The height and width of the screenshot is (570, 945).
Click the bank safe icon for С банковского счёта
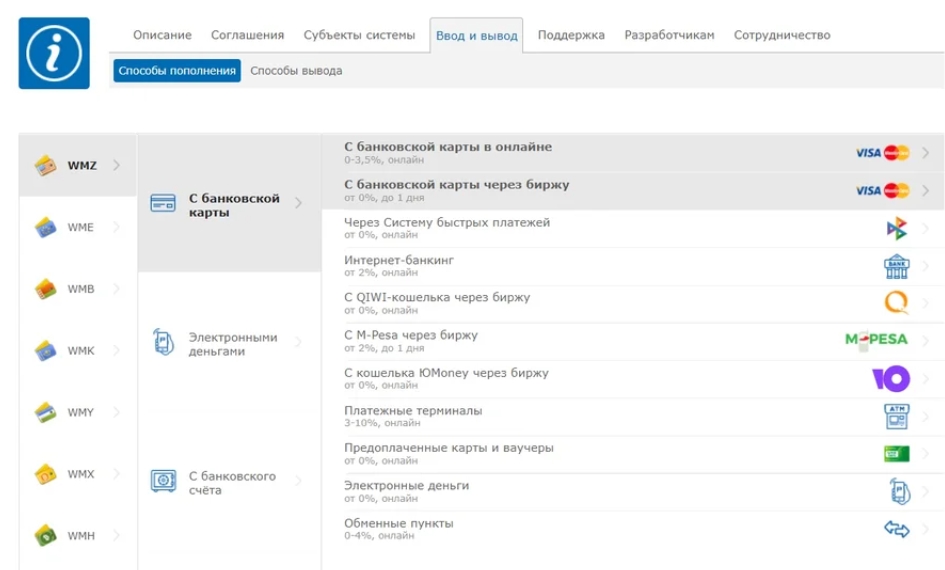163,481
